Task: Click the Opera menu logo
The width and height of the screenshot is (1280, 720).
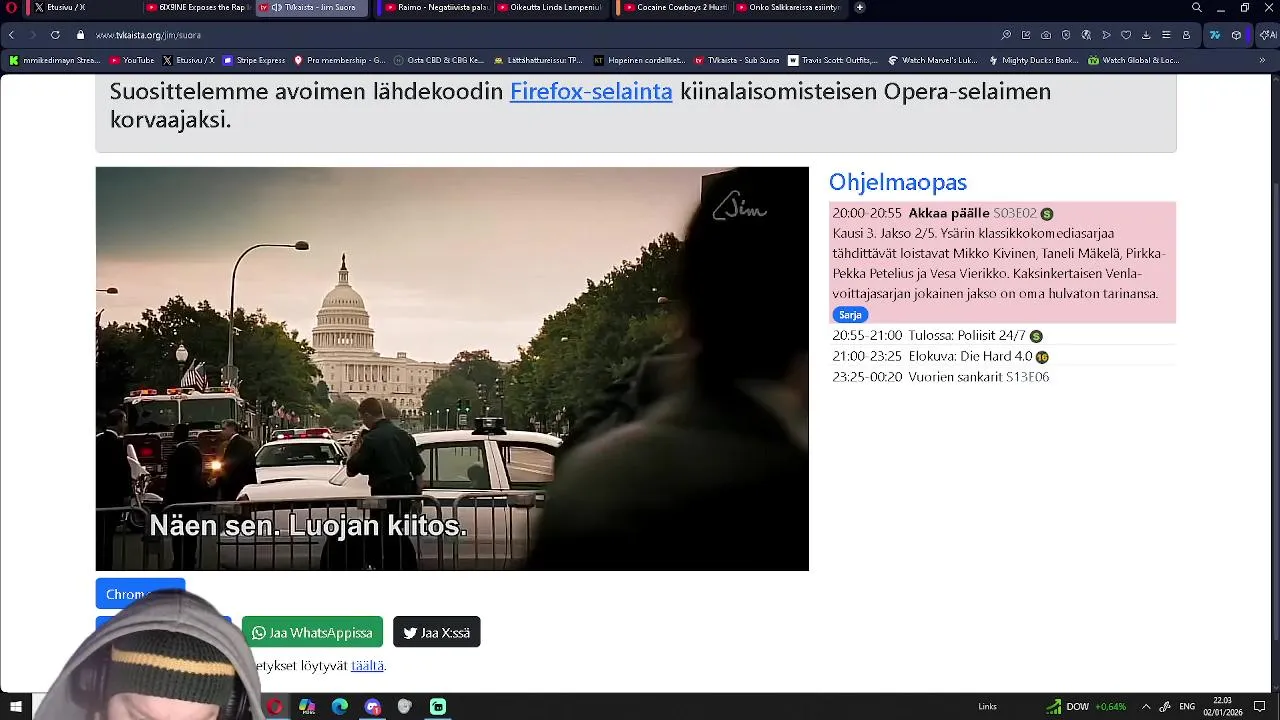Action: click(11, 7)
